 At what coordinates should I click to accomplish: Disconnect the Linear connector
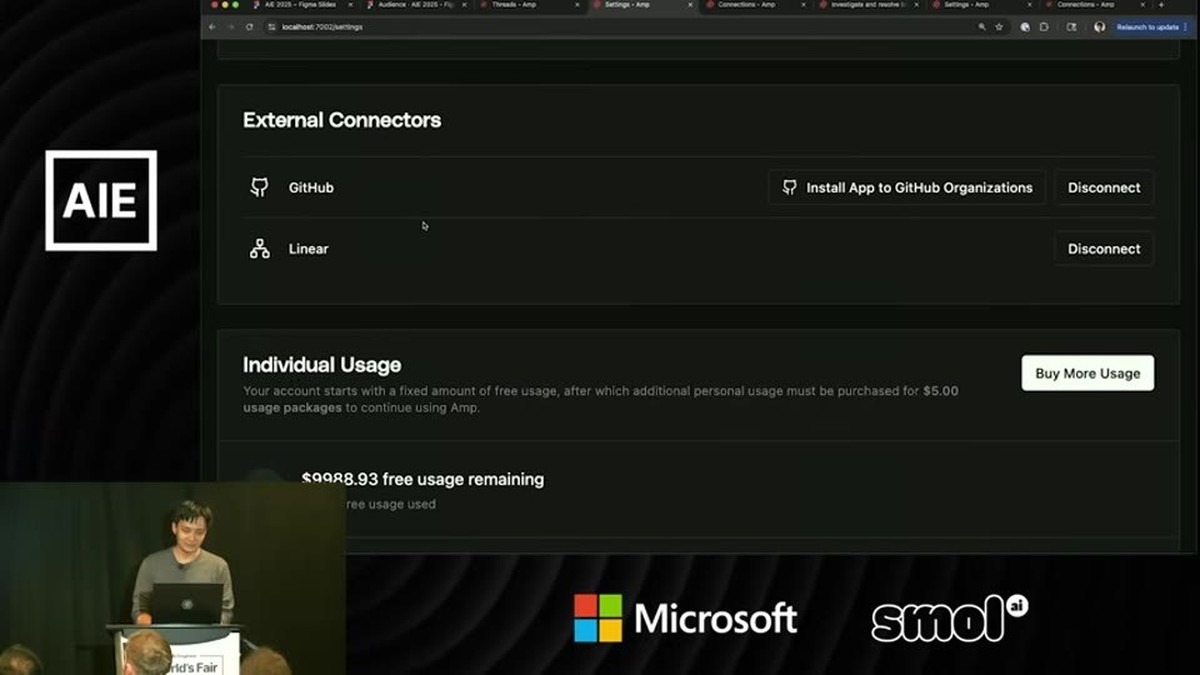1104,249
